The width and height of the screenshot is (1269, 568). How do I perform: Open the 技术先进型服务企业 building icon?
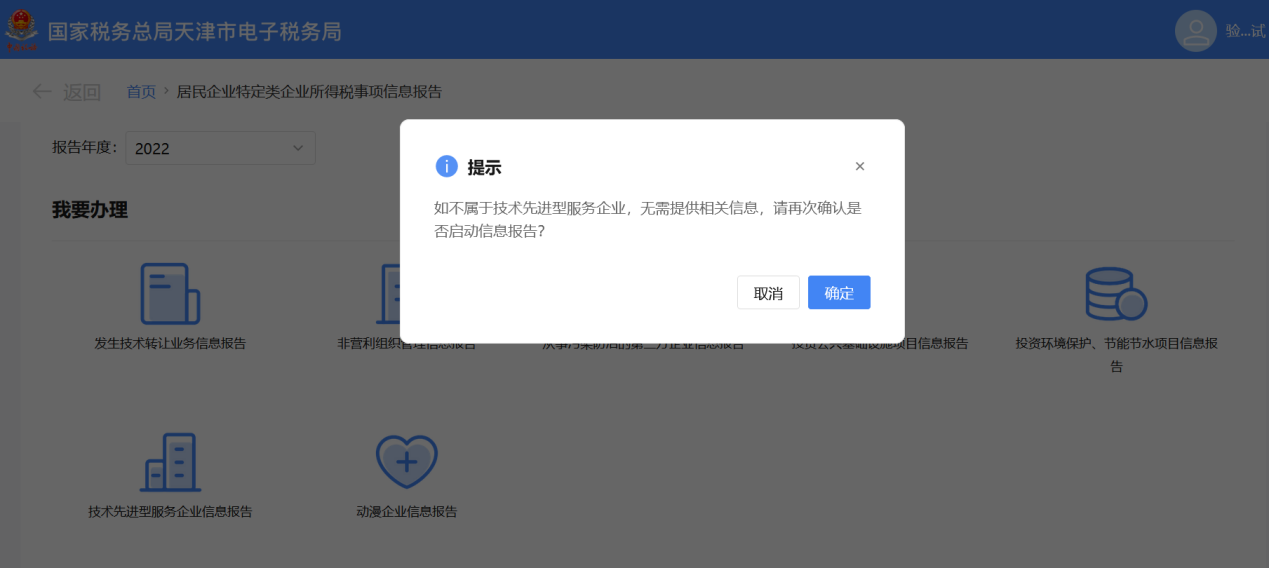(x=170, y=462)
